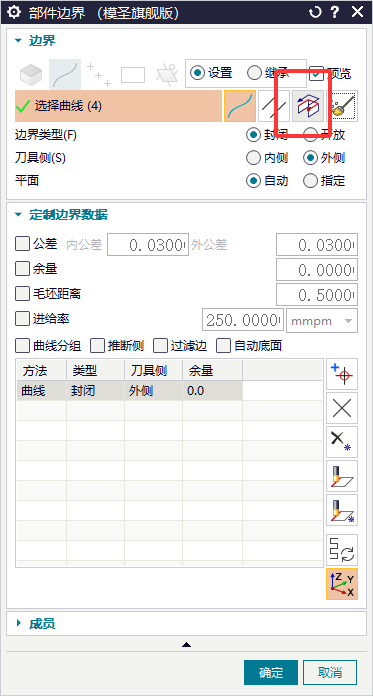Click the 确定 button
Viewport: 373px width, 696px height.
tap(271, 672)
